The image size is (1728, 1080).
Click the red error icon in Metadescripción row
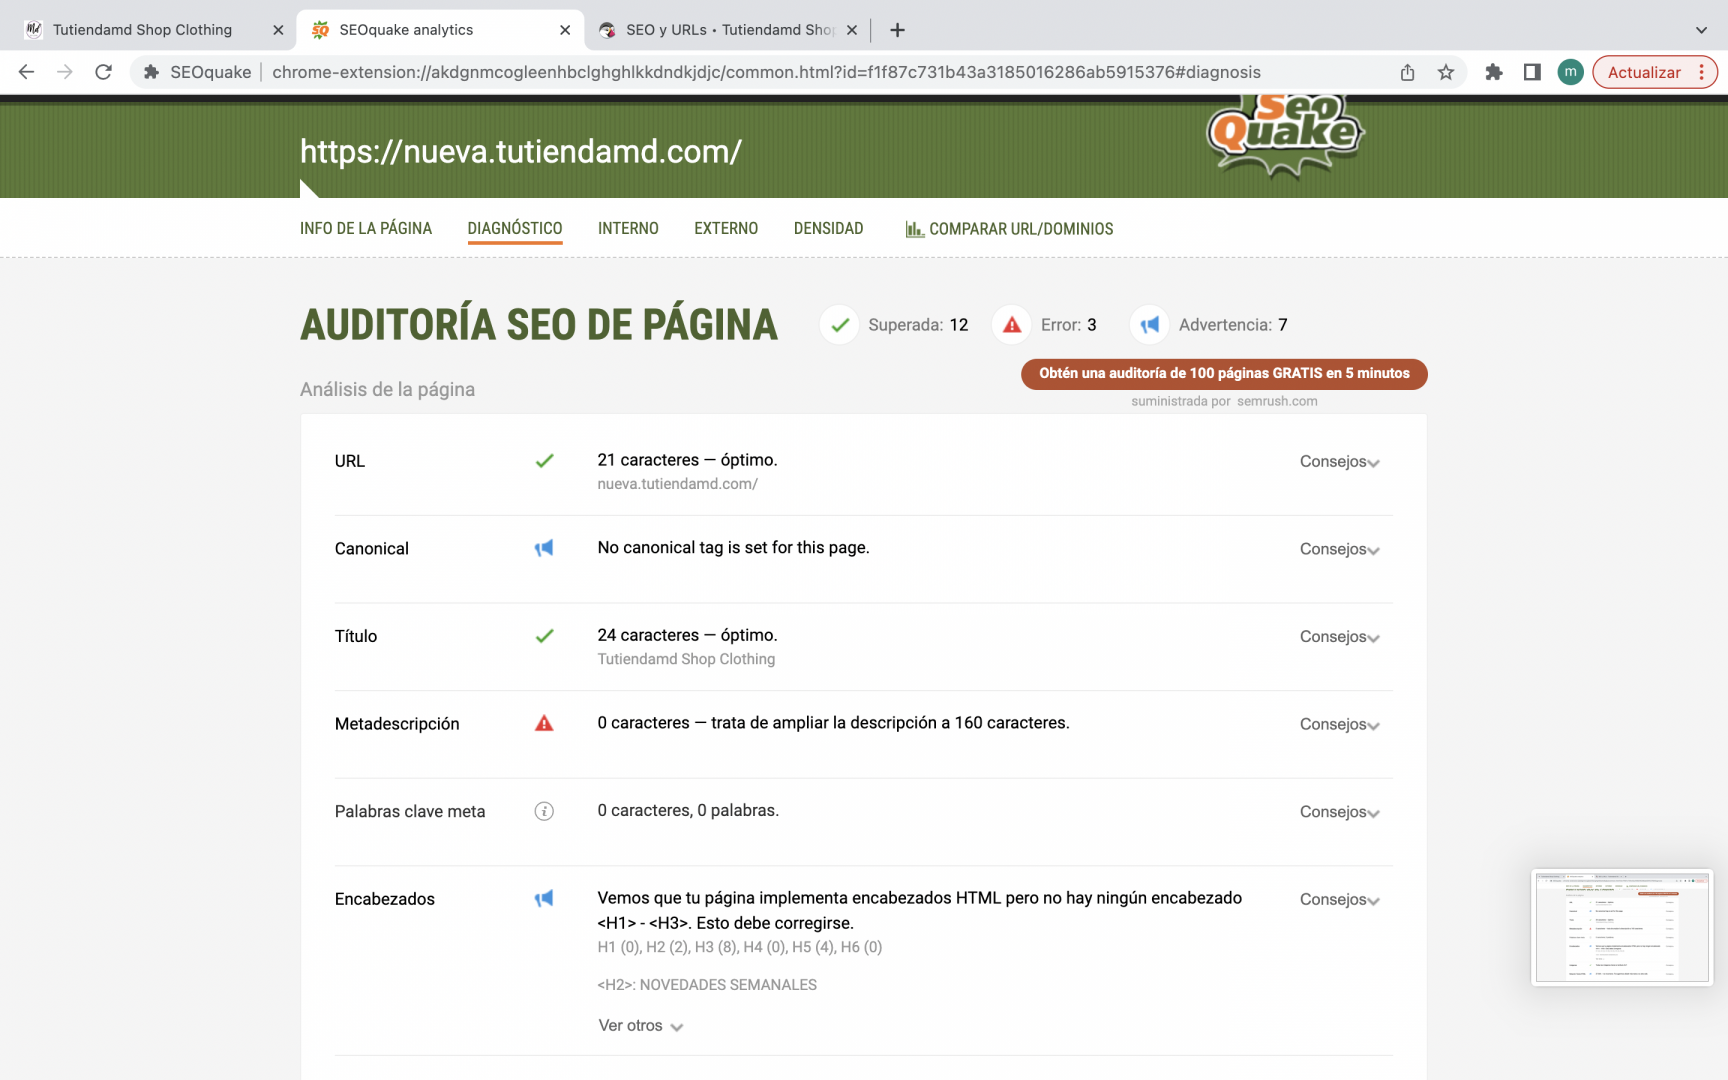coord(544,723)
